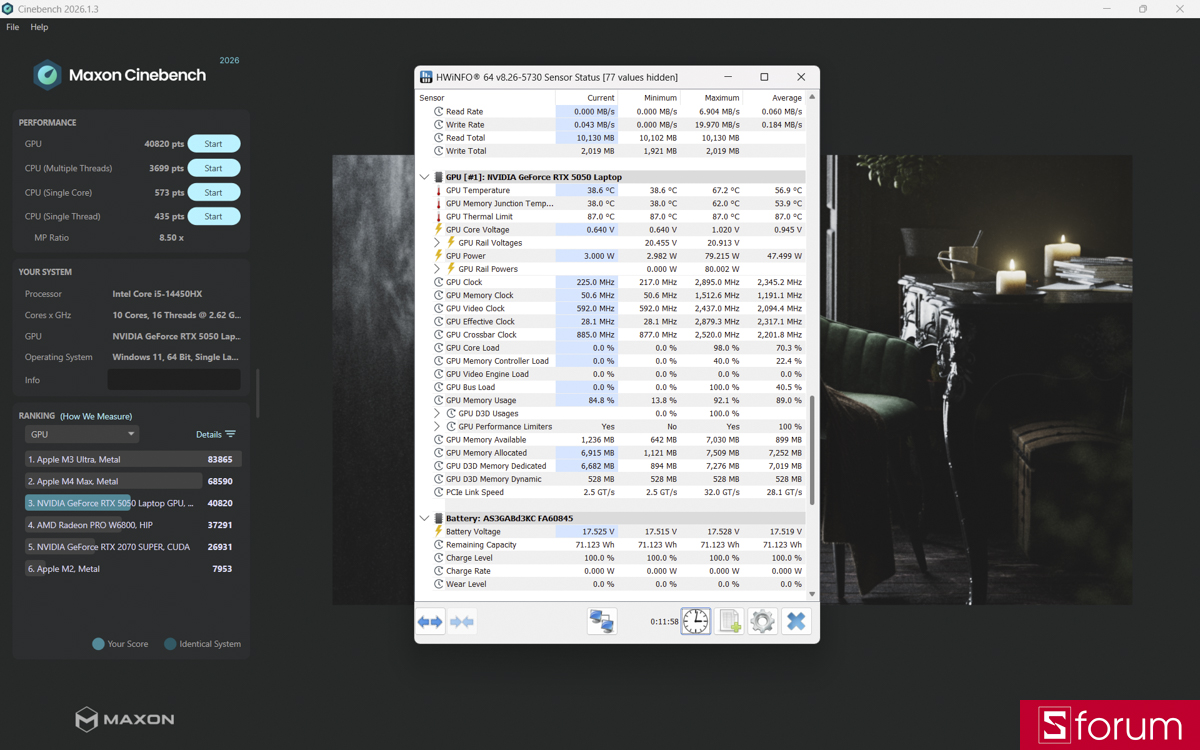1200x750 pixels.
Task: Start the CPU (Single Thread) benchmark
Action: (213, 216)
